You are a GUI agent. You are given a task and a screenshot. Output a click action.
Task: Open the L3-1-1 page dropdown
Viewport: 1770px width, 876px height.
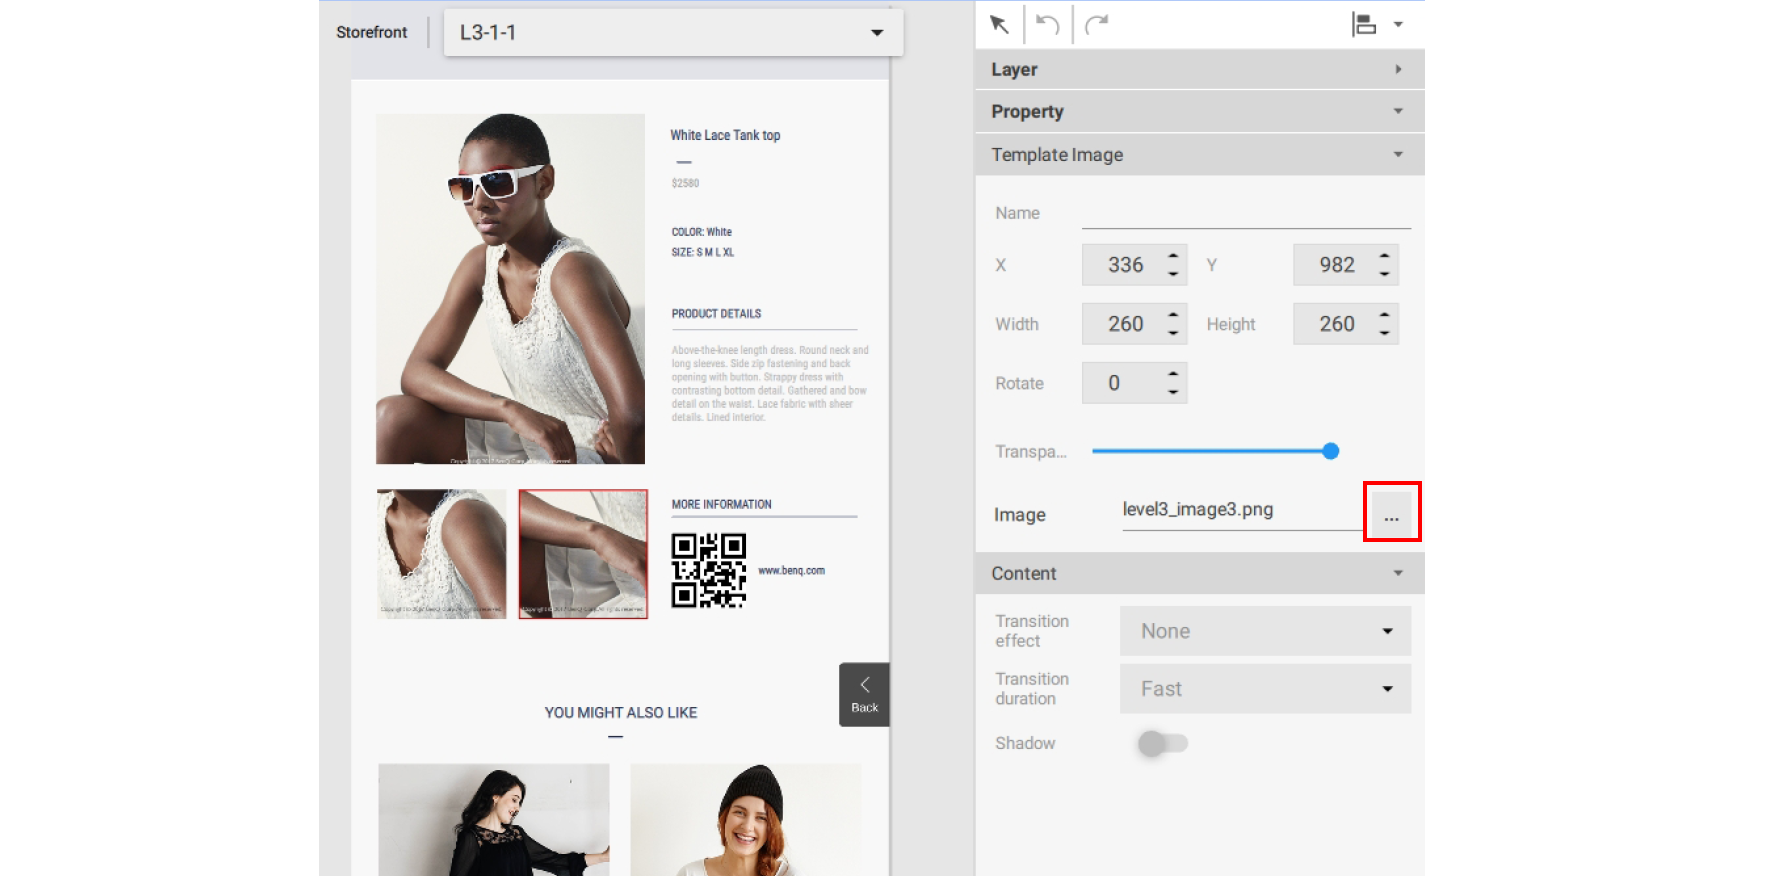pyautogui.click(x=673, y=33)
